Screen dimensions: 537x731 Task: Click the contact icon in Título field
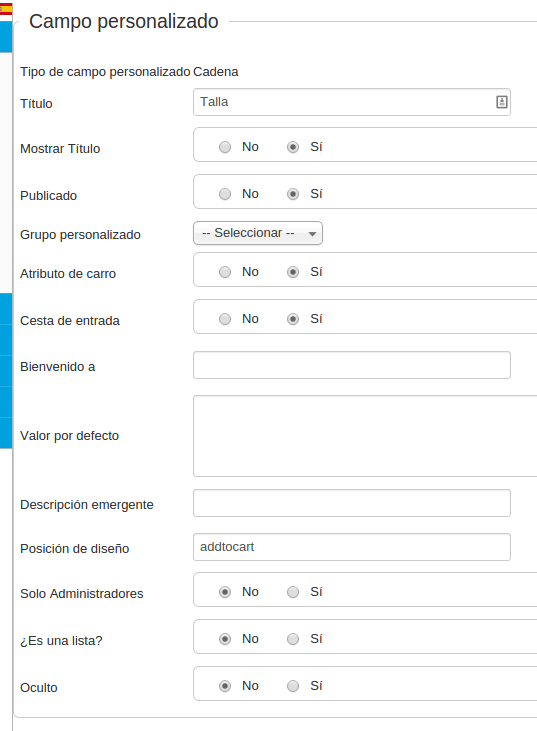(x=502, y=102)
